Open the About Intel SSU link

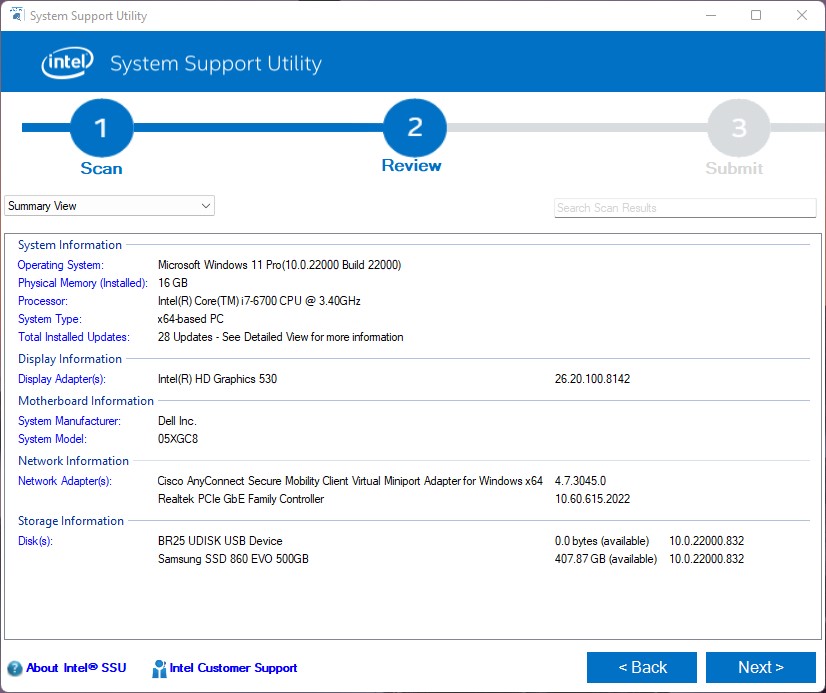click(76, 668)
